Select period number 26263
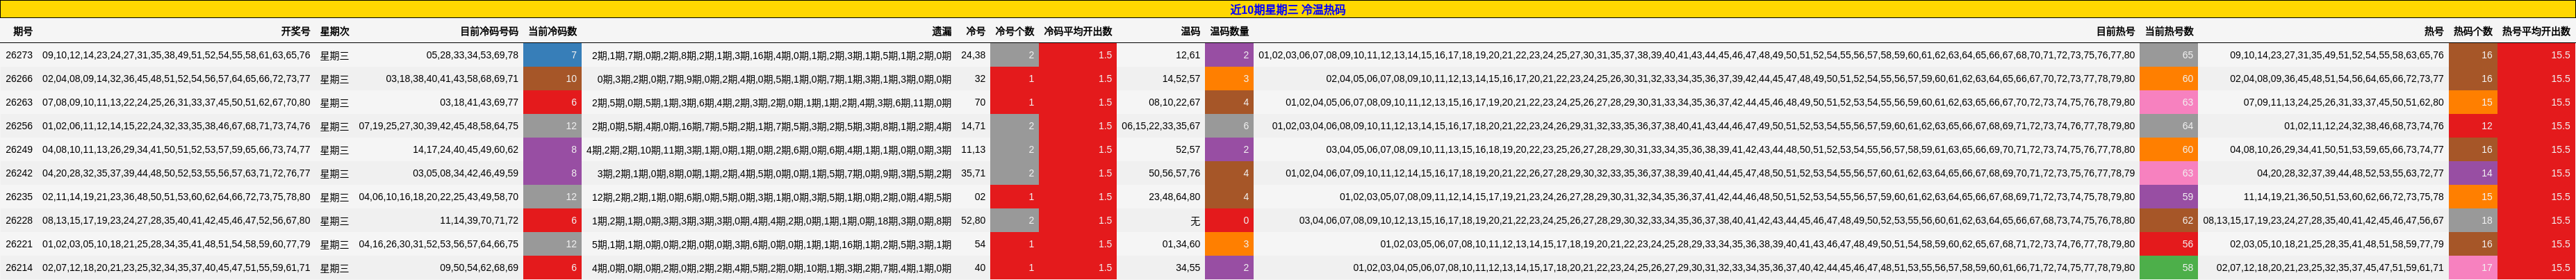The width and height of the screenshot is (2576, 280). pos(19,102)
